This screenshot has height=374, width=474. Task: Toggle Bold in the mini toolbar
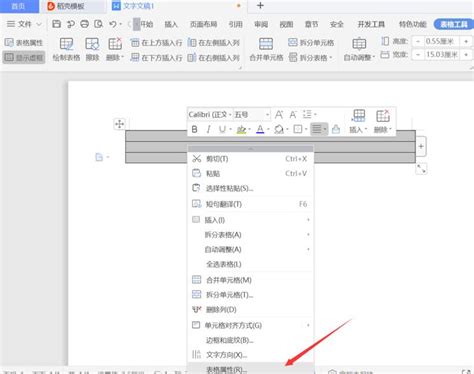click(194, 129)
